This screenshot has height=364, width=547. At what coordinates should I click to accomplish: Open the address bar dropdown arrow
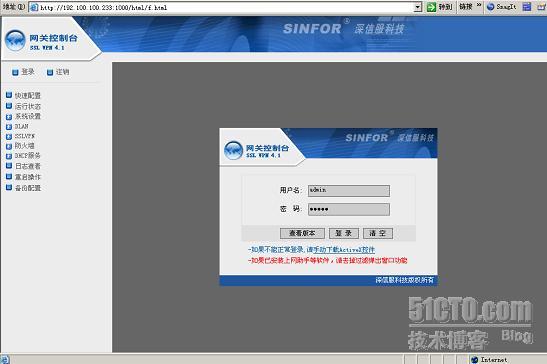[418, 7]
